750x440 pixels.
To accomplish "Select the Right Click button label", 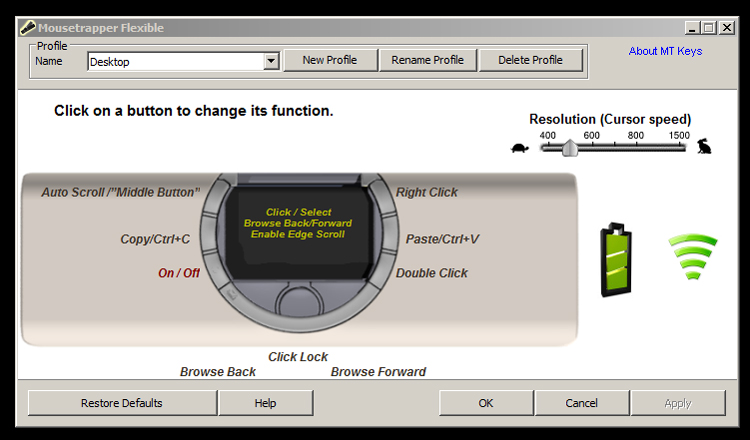I will [427, 192].
